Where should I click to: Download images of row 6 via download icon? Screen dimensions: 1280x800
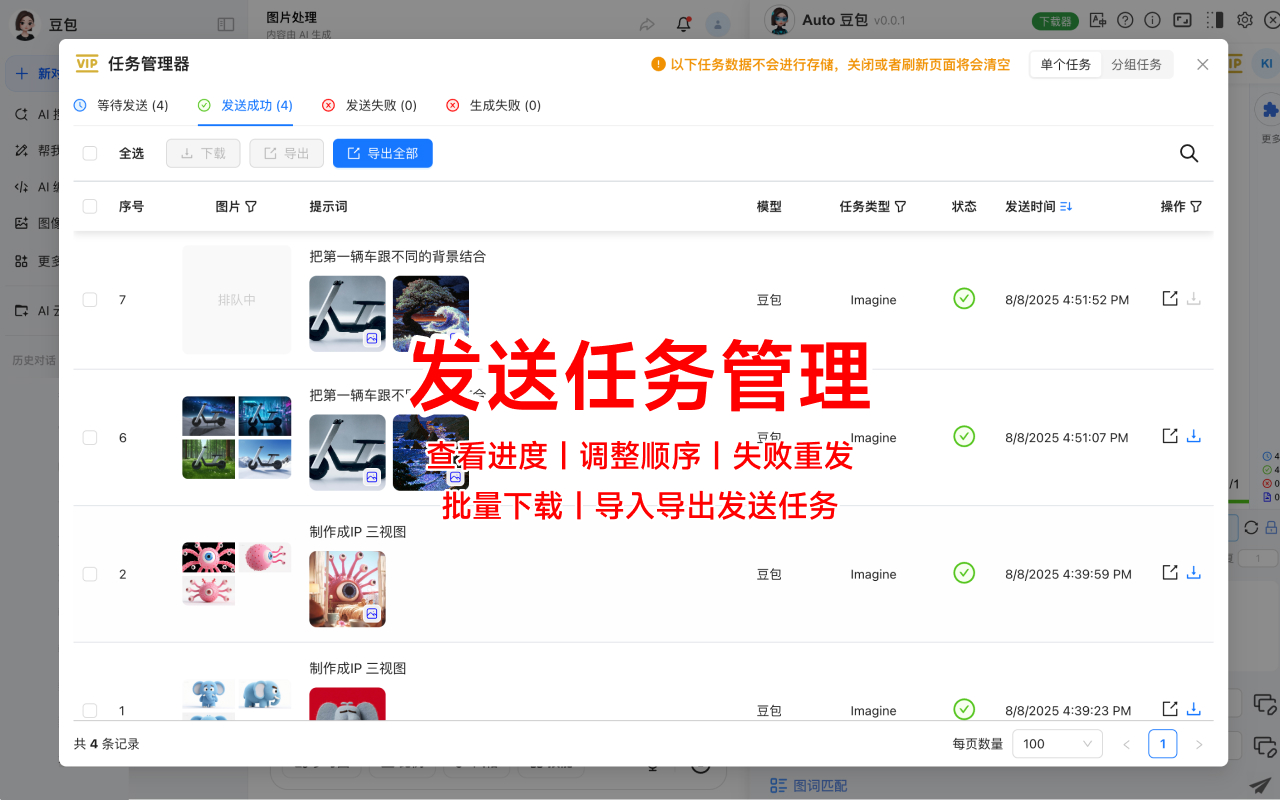point(1194,435)
